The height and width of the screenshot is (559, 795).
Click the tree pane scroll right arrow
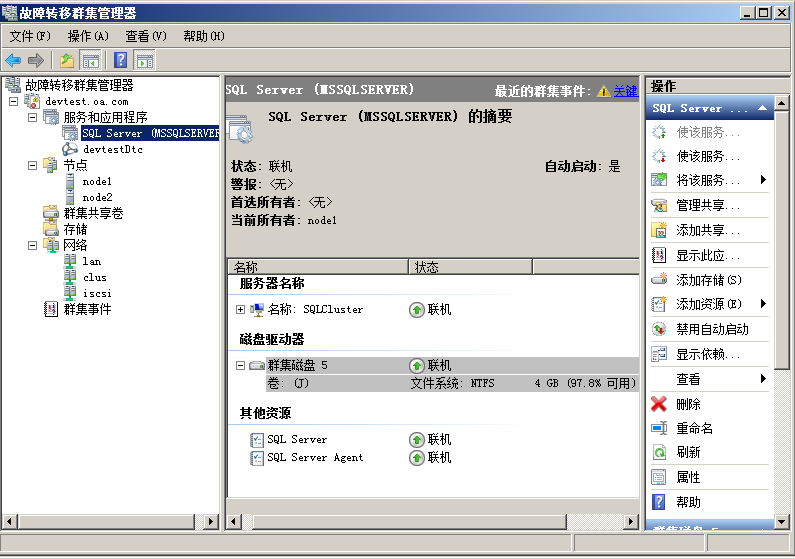(x=211, y=521)
